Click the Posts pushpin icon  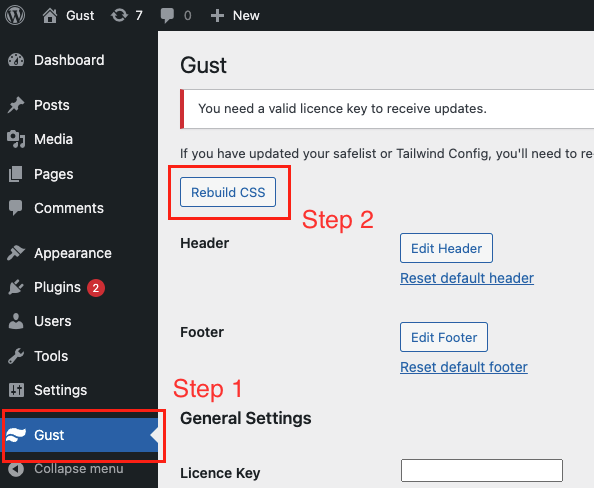coord(16,105)
